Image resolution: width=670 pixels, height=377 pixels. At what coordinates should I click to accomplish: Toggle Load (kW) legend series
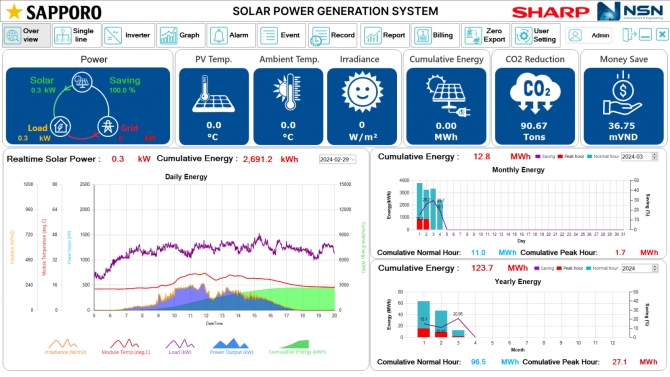pos(179,346)
